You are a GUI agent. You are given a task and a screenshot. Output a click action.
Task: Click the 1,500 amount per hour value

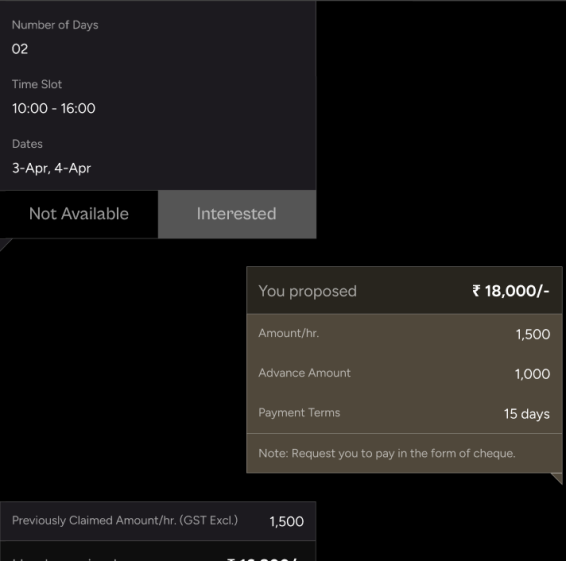pos(533,334)
